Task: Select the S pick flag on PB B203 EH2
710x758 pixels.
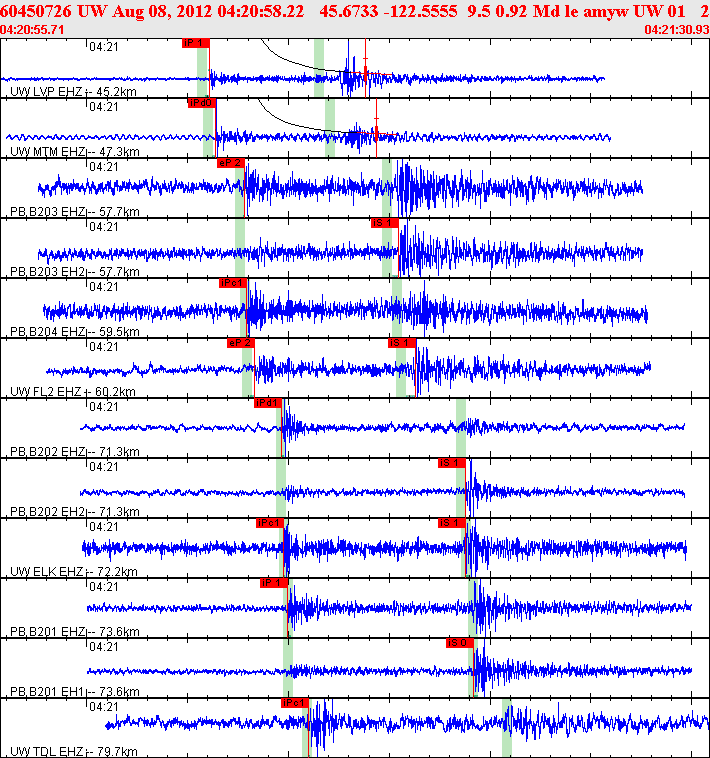Action: (385, 223)
